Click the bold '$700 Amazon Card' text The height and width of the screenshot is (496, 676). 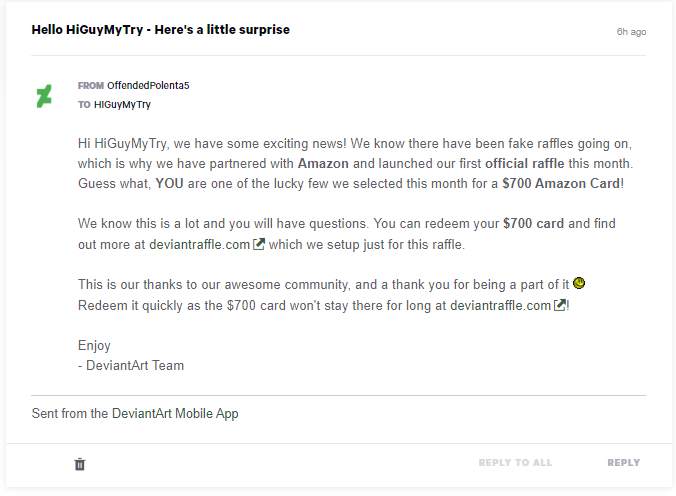[x=561, y=183]
